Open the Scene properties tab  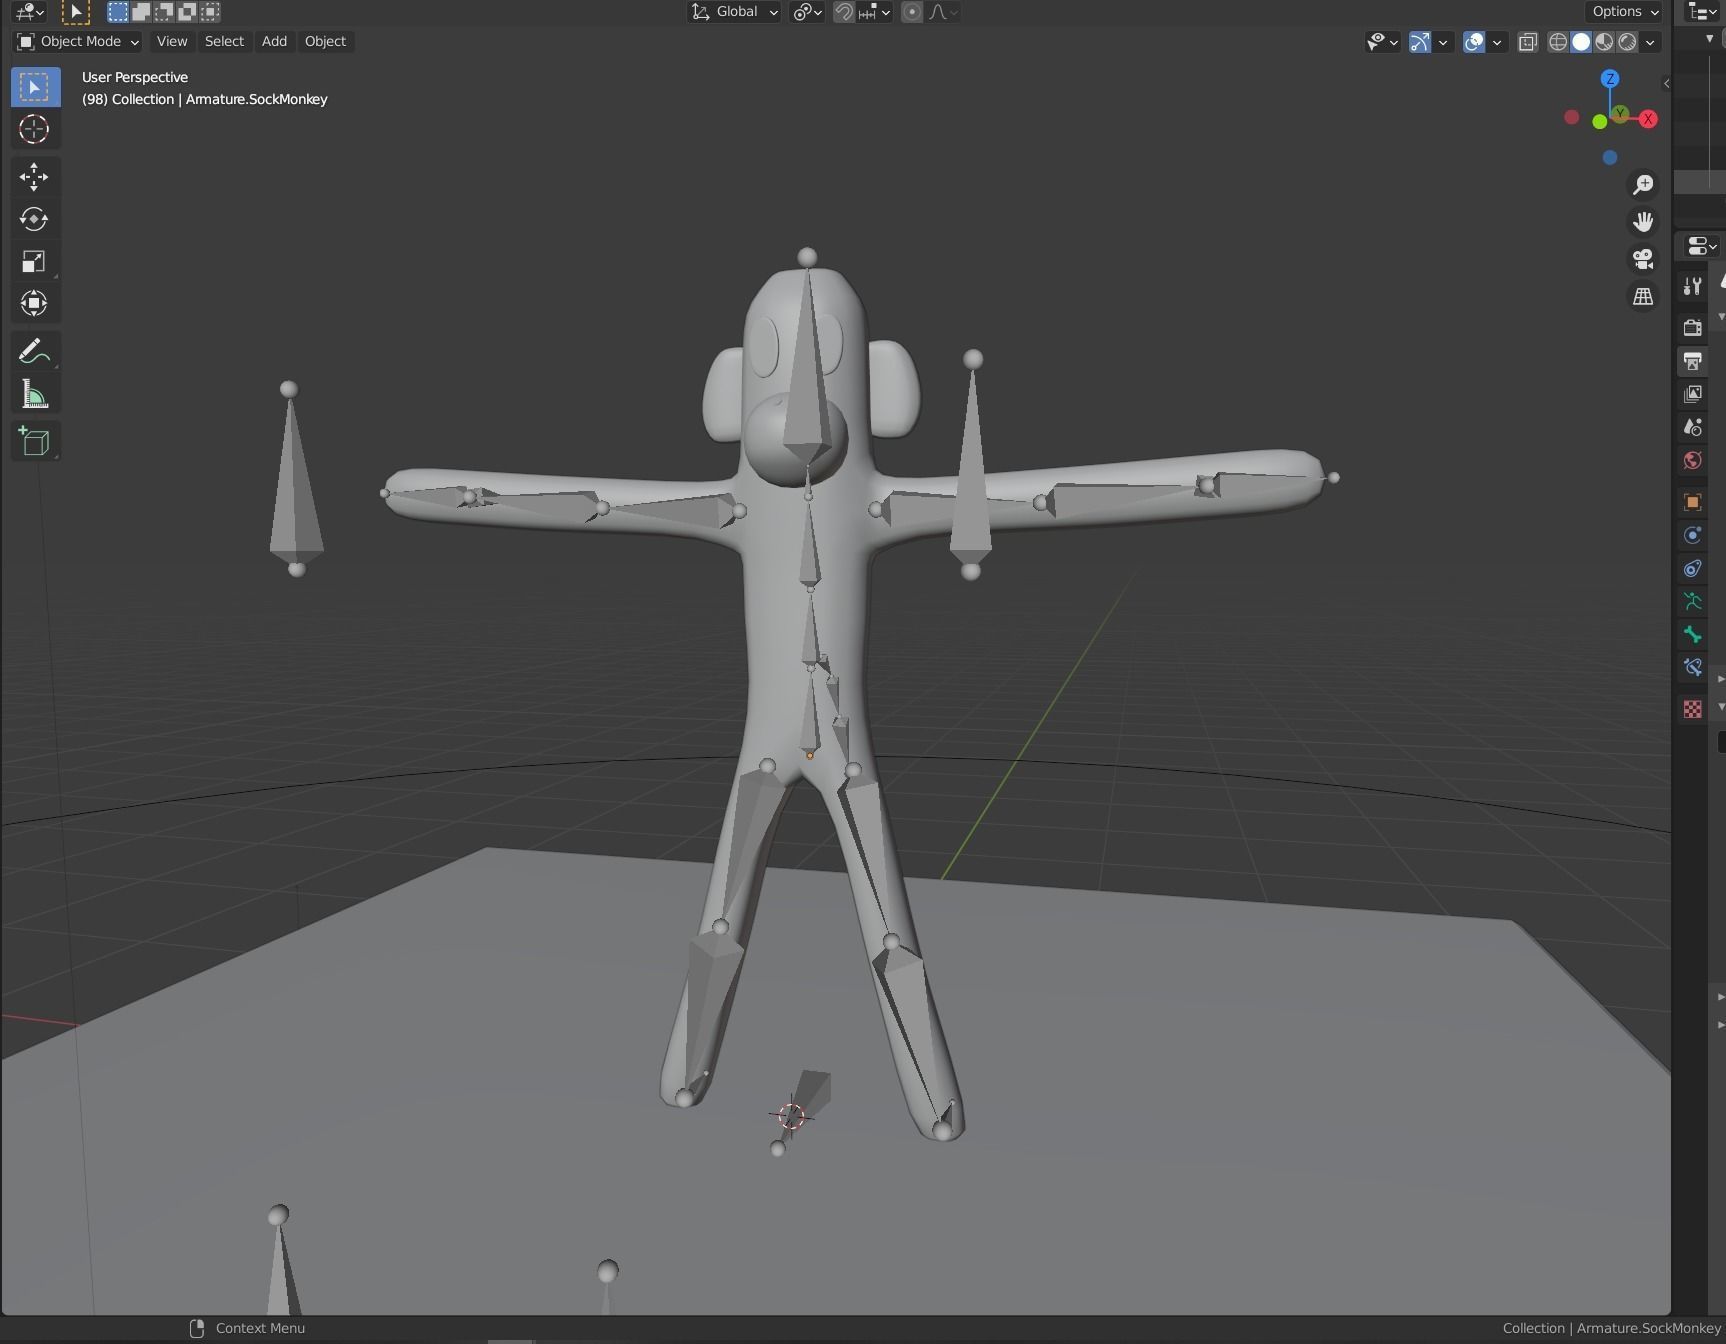click(1692, 428)
